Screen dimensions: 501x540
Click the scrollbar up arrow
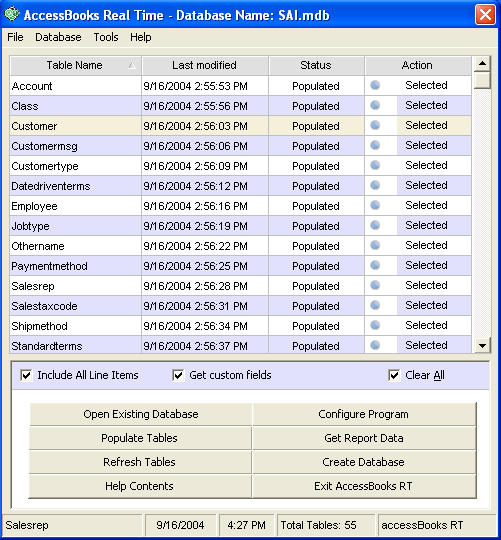[x=482, y=63]
